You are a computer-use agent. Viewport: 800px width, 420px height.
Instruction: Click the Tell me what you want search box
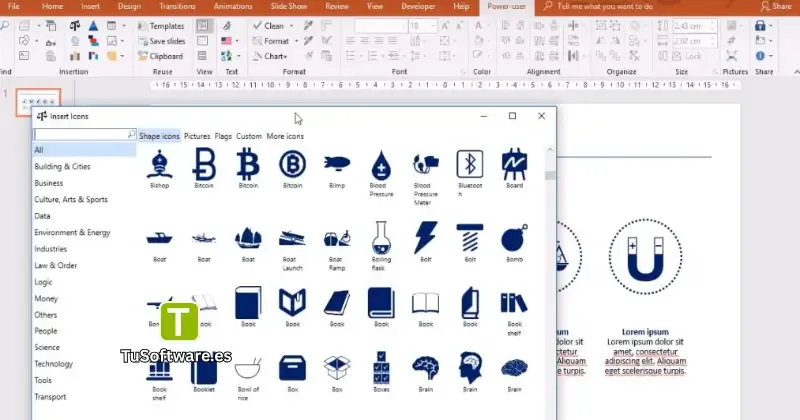[598, 6]
